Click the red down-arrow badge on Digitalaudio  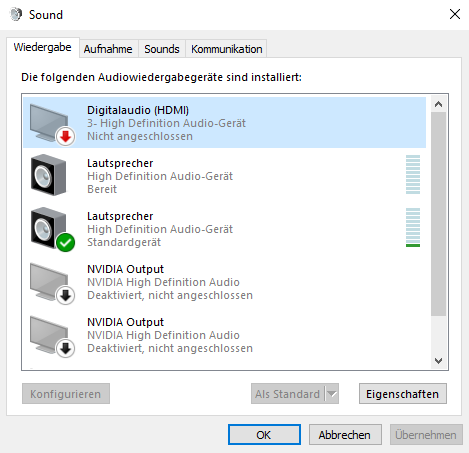(x=66, y=136)
